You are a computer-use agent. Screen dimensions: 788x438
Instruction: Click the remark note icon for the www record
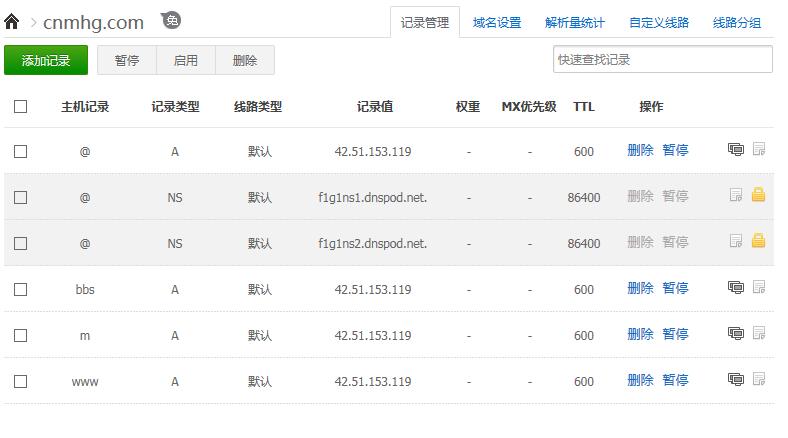(759, 380)
